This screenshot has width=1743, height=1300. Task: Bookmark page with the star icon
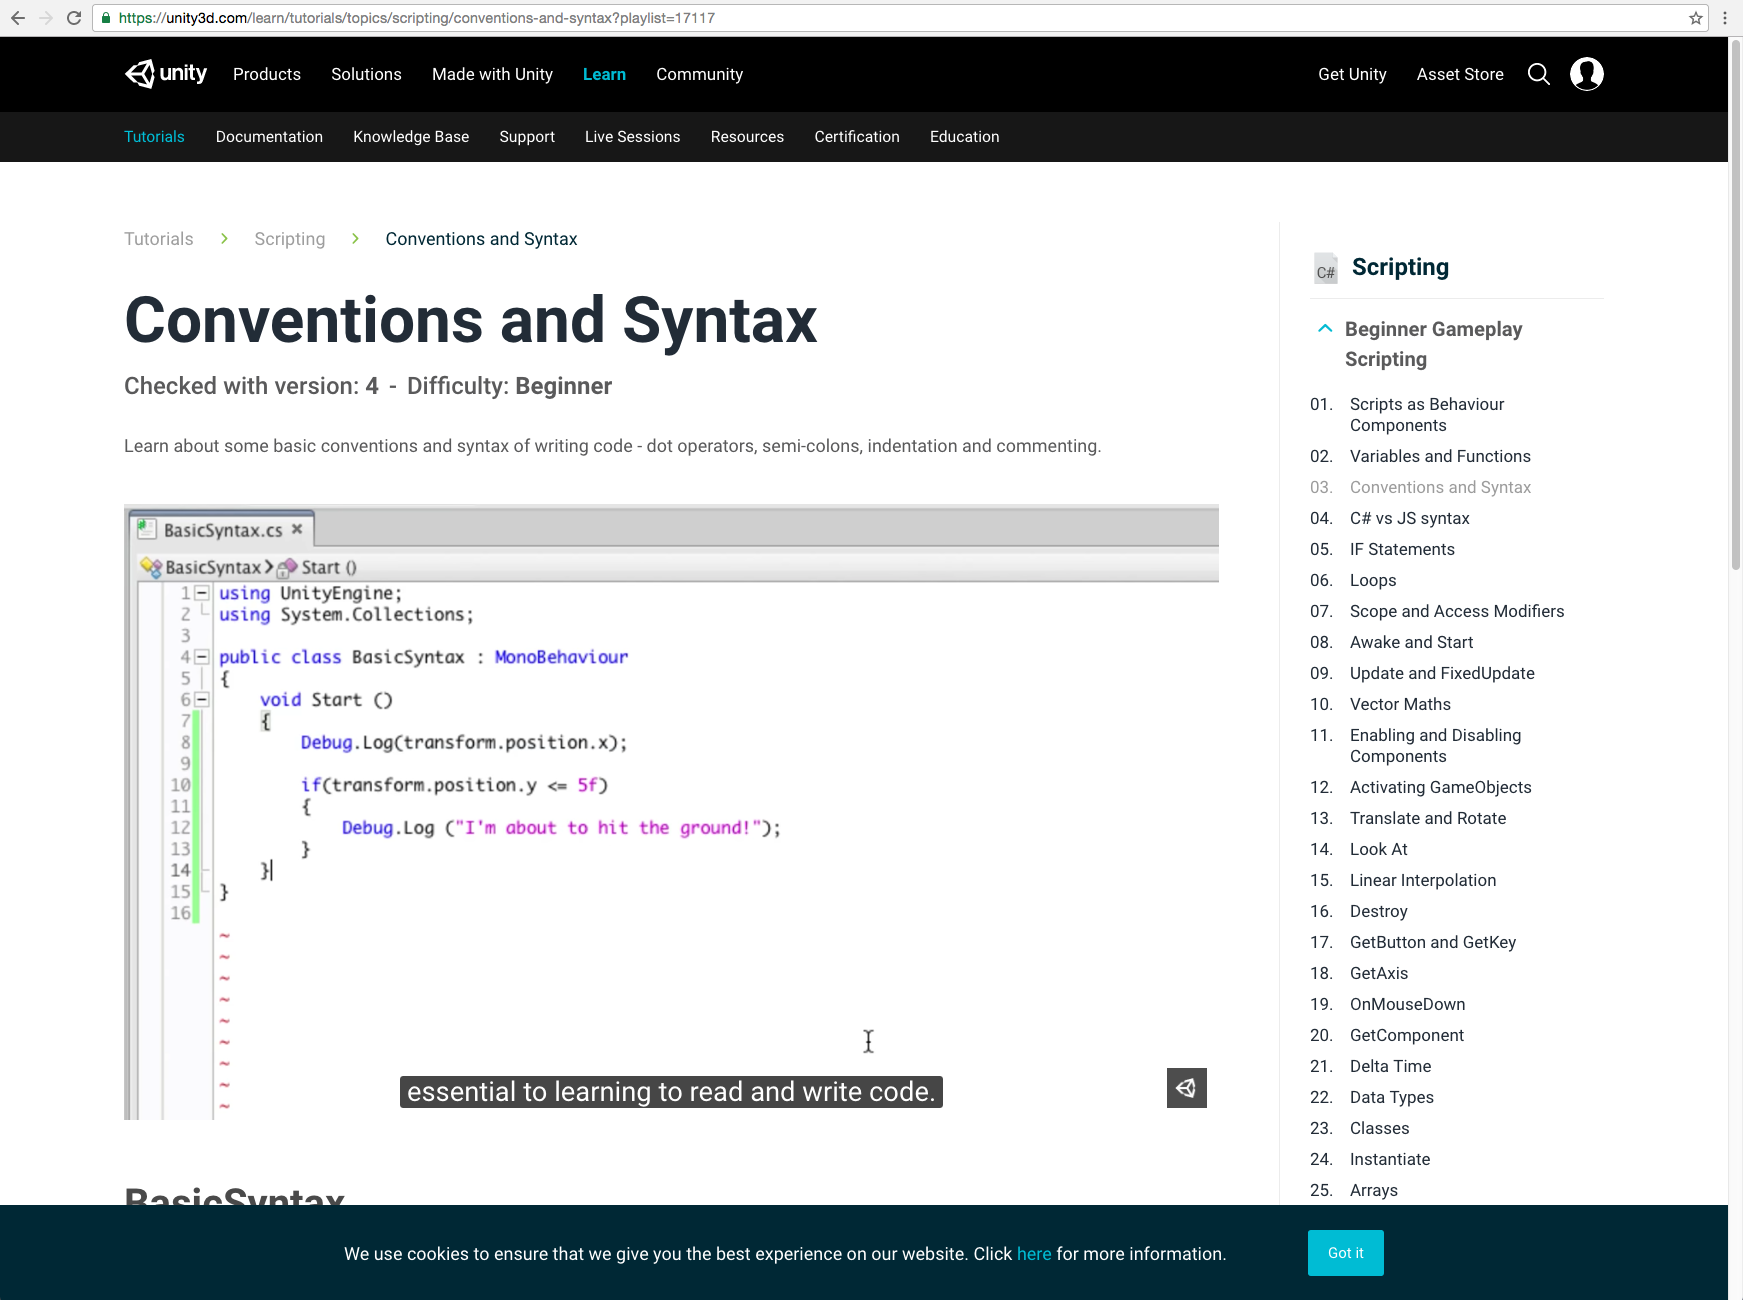pyautogui.click(x=1696, y=18)
